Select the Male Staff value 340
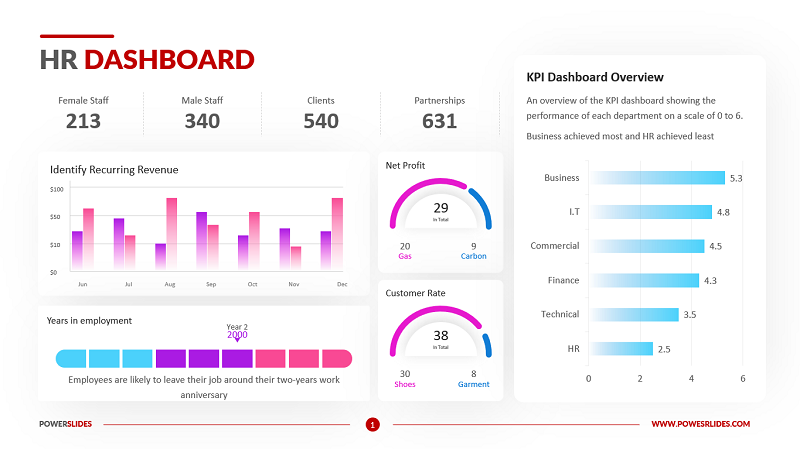The width and height of the screenshot is (800, 449). point(202,121)
